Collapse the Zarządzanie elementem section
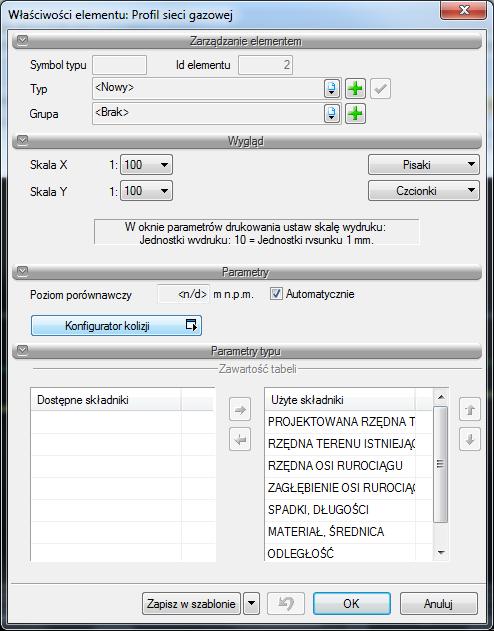Viewport: 494px width, 631px height. pos(23,40)
